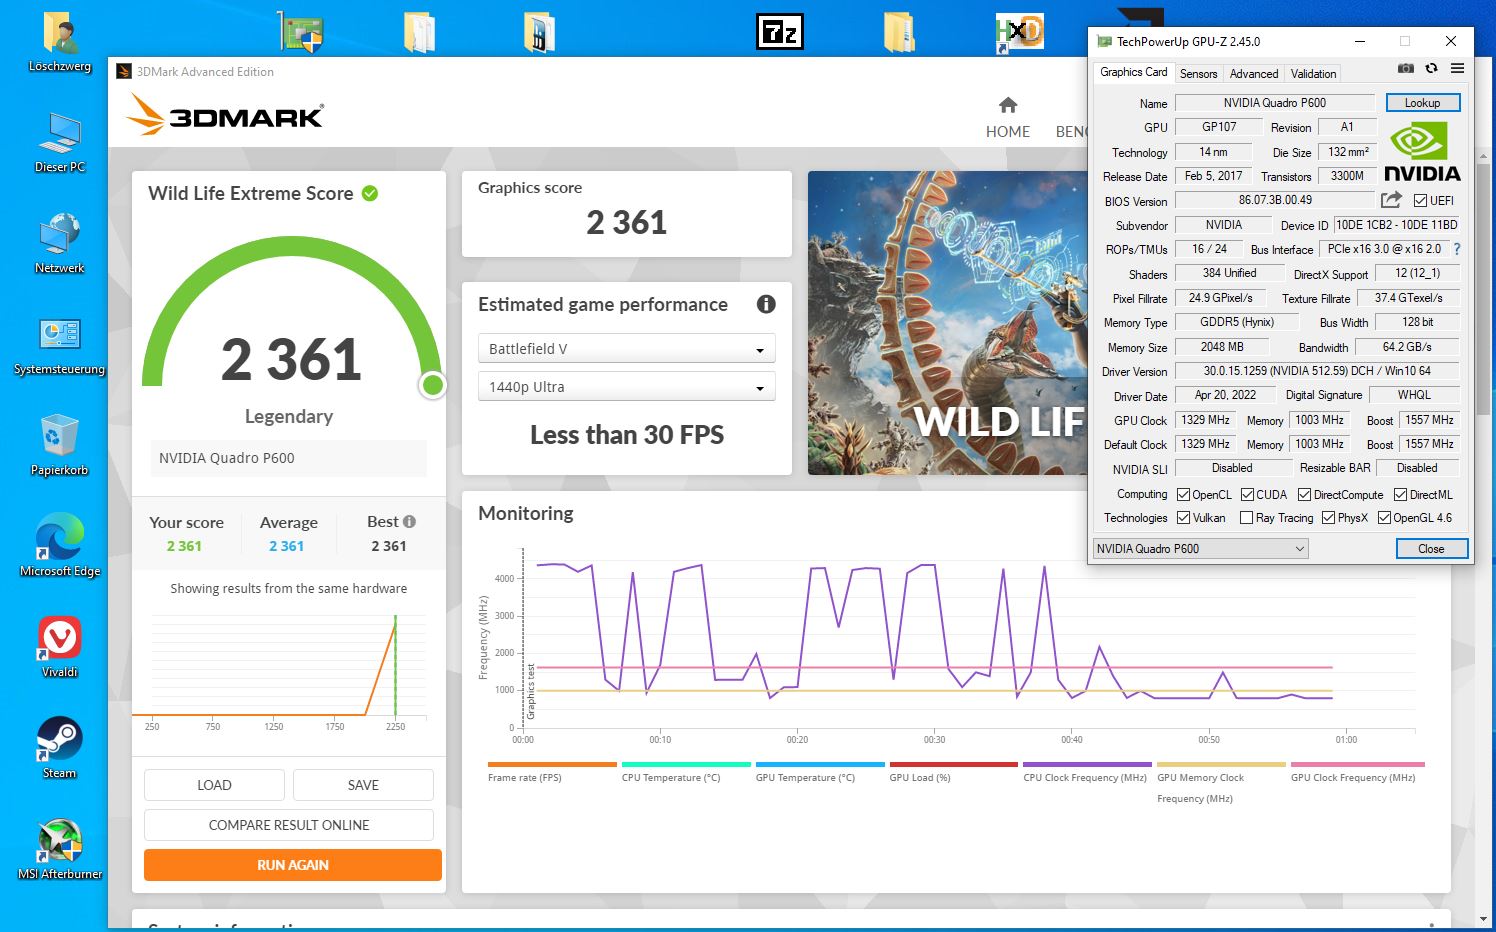The image size is (1496, 932).
Task: Click the 3DMark vertical scrollbar down arrow
Action: click(x=1483, y=919)
